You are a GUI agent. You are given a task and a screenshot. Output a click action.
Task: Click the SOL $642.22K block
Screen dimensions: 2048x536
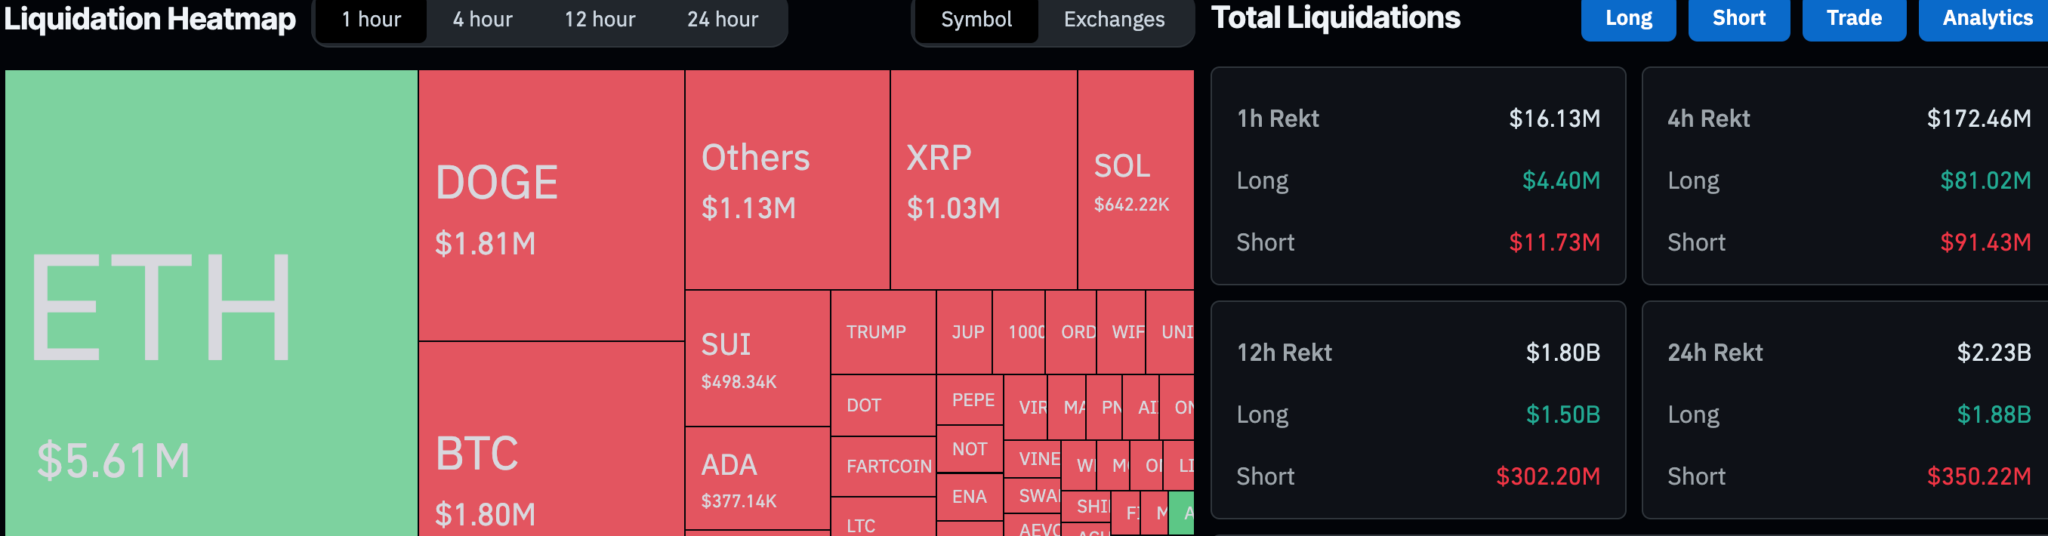point(1135,180)
